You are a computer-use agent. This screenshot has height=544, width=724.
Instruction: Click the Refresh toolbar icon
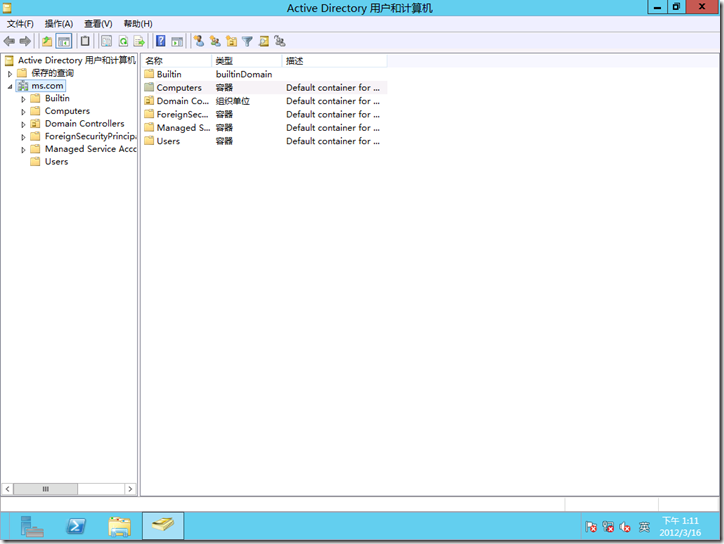tap(123, 42)
